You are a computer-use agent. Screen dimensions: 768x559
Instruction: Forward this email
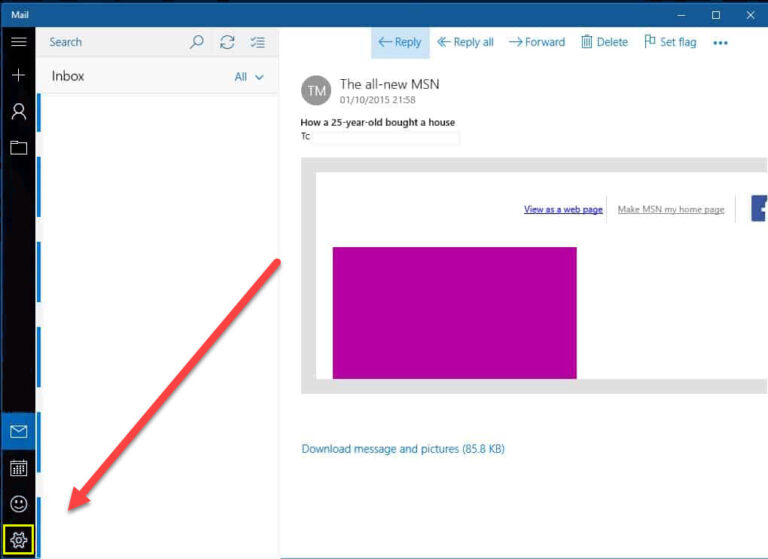click(x=537, y=43)
